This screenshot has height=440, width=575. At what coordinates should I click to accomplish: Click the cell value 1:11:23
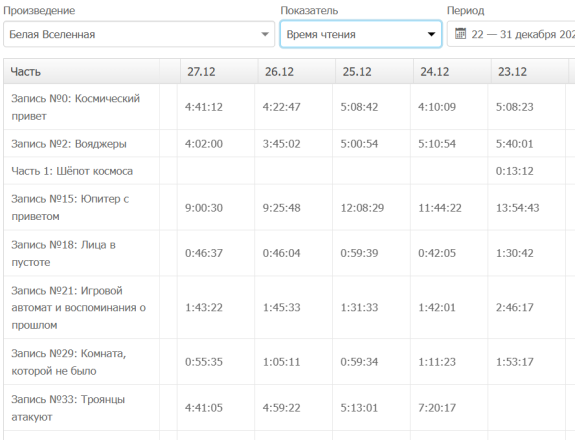point(437,362)
